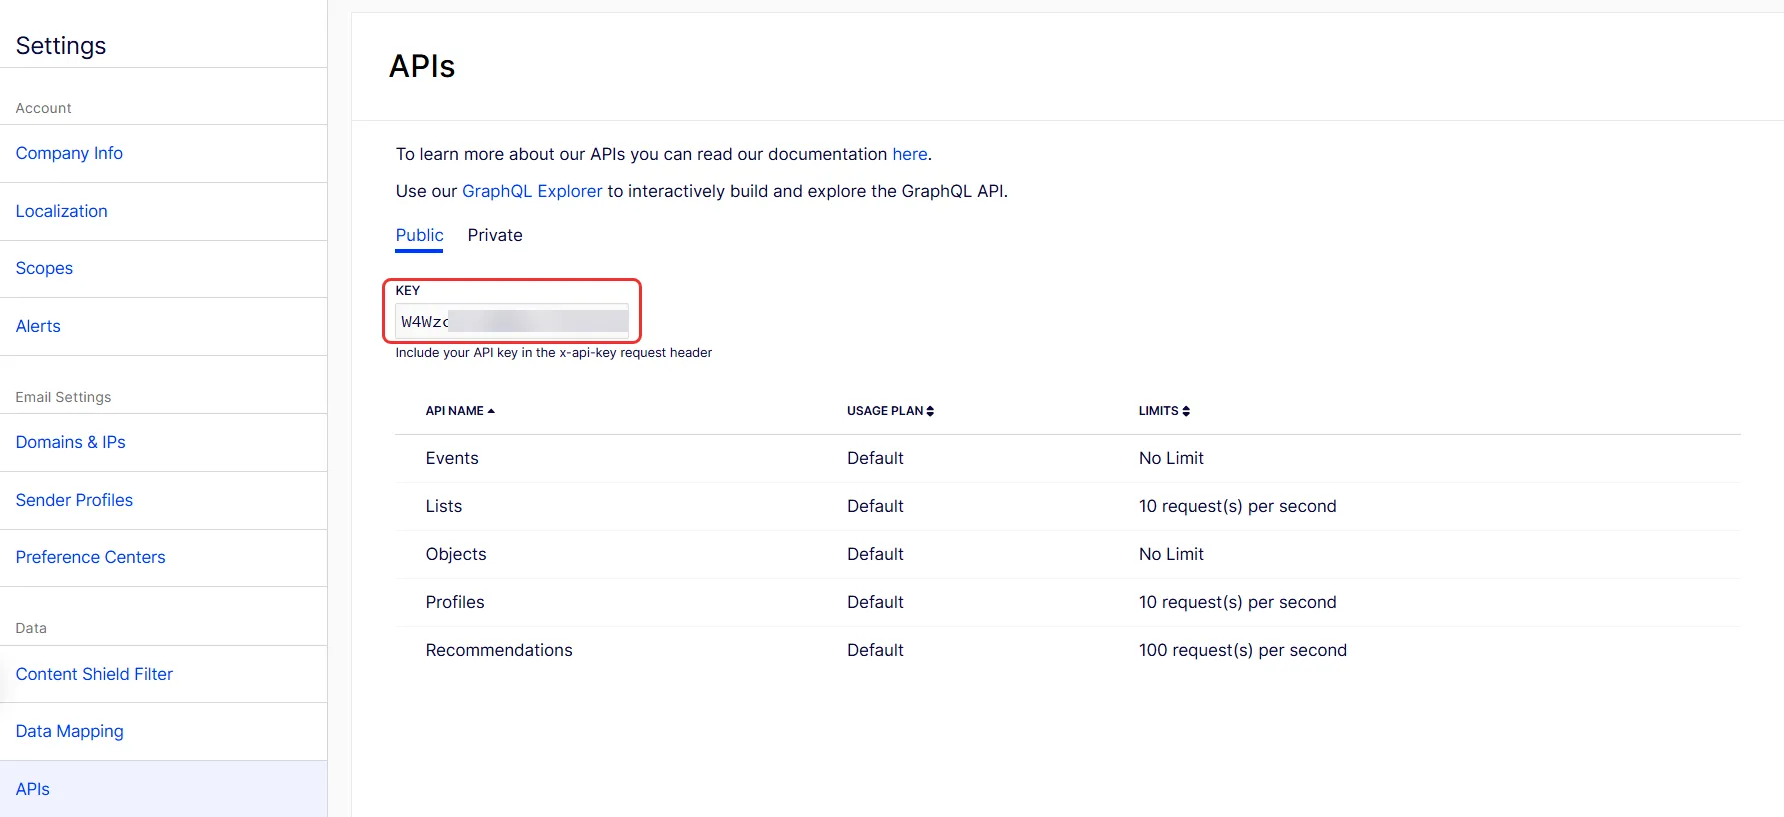Open Company Info settings
This screenshot has width=1784, height=817.
69,153
